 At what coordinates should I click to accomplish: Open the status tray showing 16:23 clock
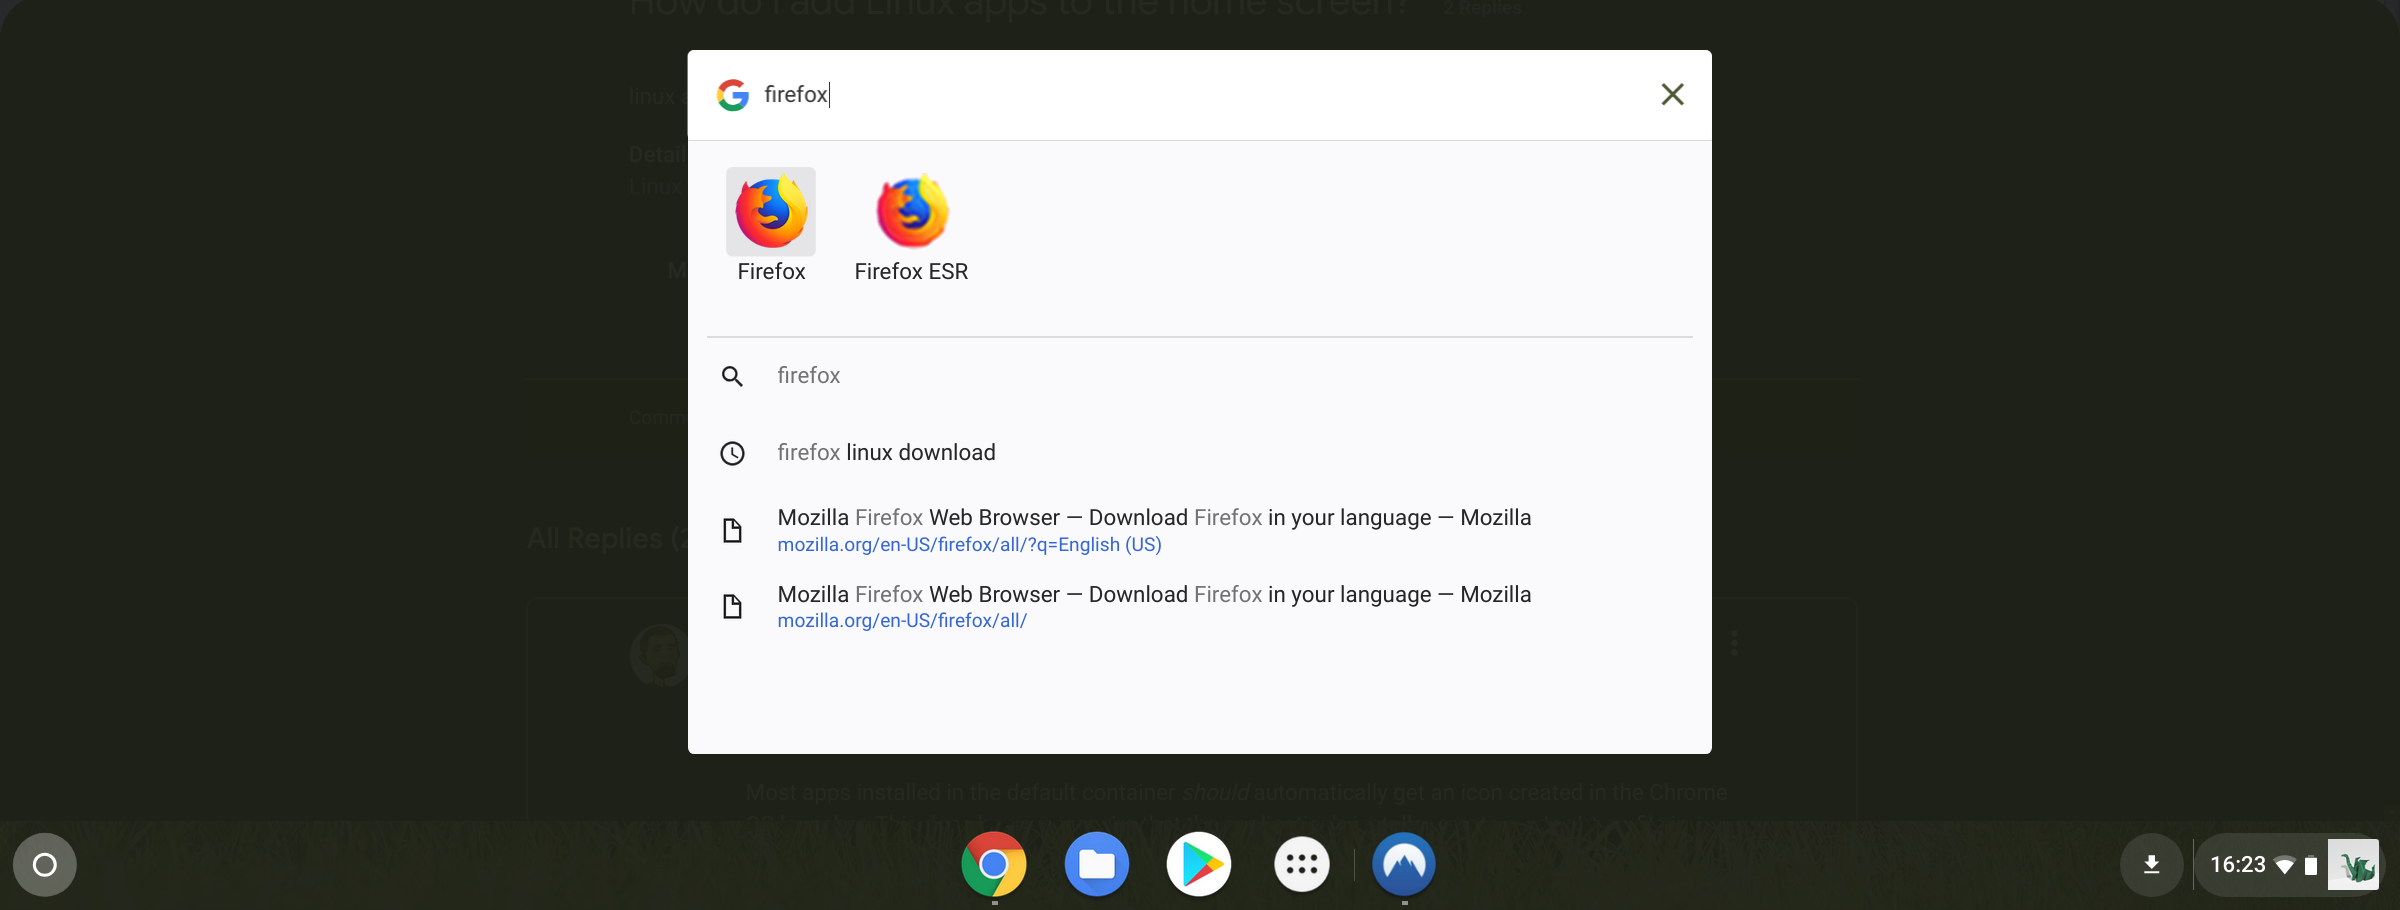tap(2237, 864)
